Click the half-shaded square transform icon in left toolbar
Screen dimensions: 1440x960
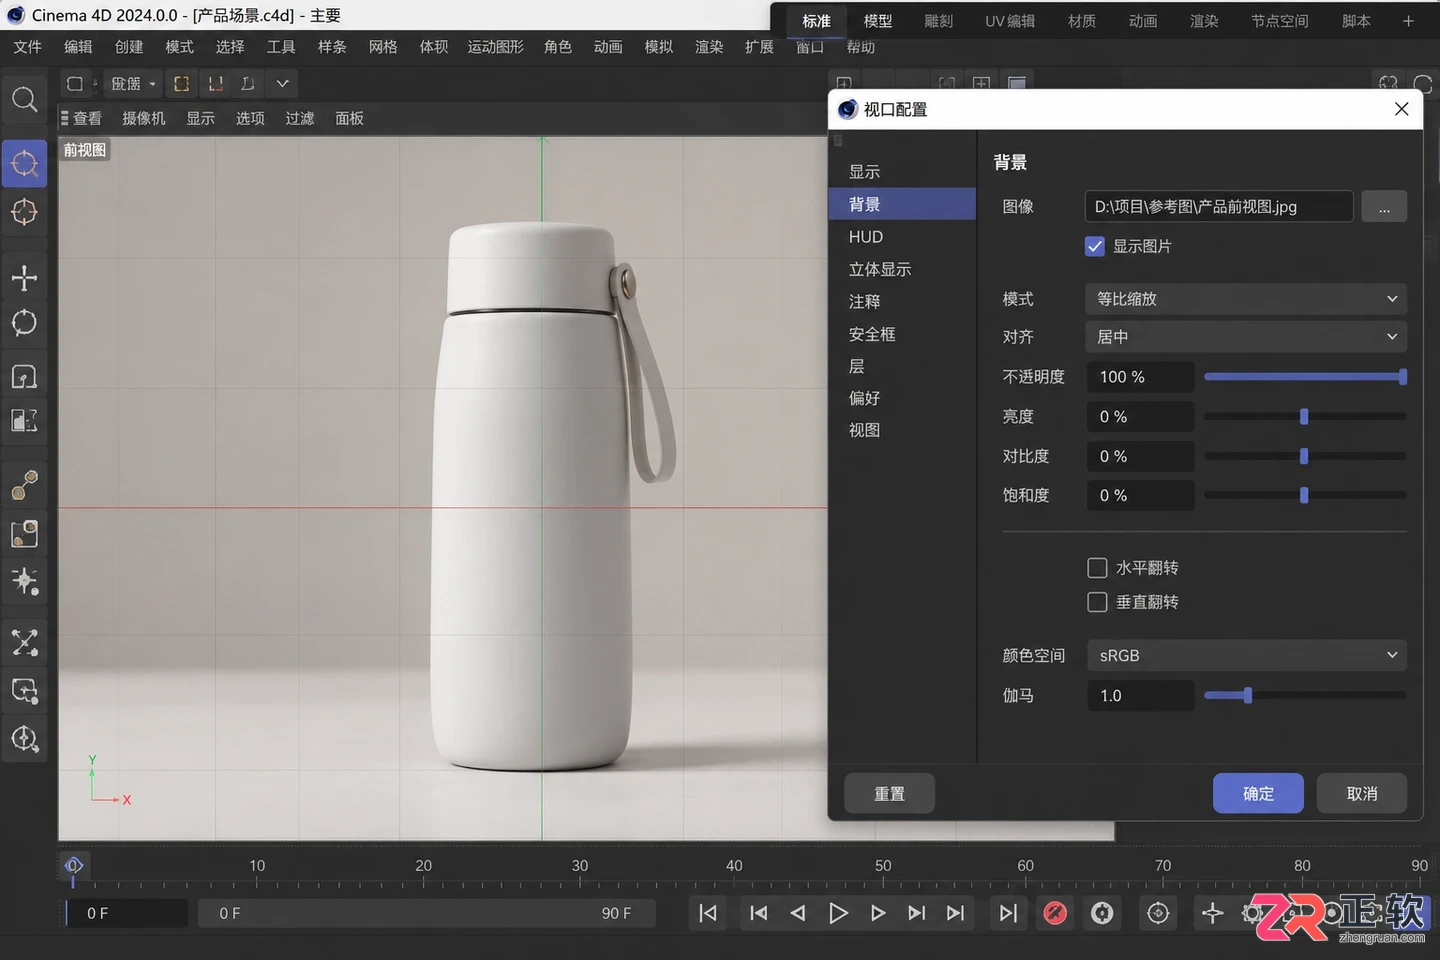pyautogui.click(x=24, y=421)
